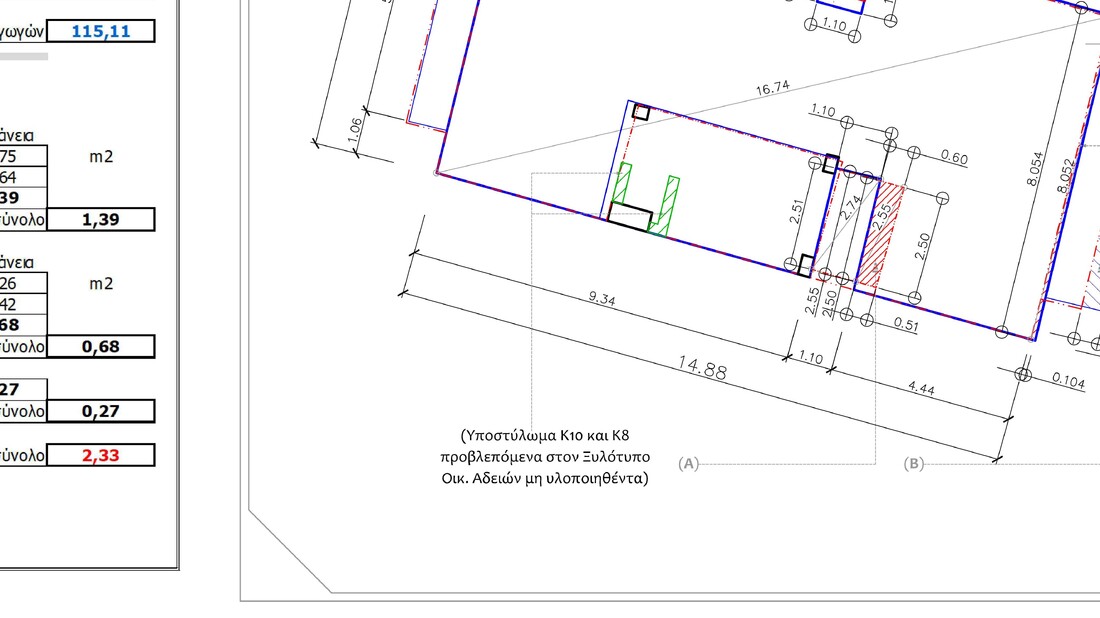Image resolution: width=1100 pixels, height=618 pixels.
Task: Select the blue 115,11 value cell
Action: [x=101, y=31]
